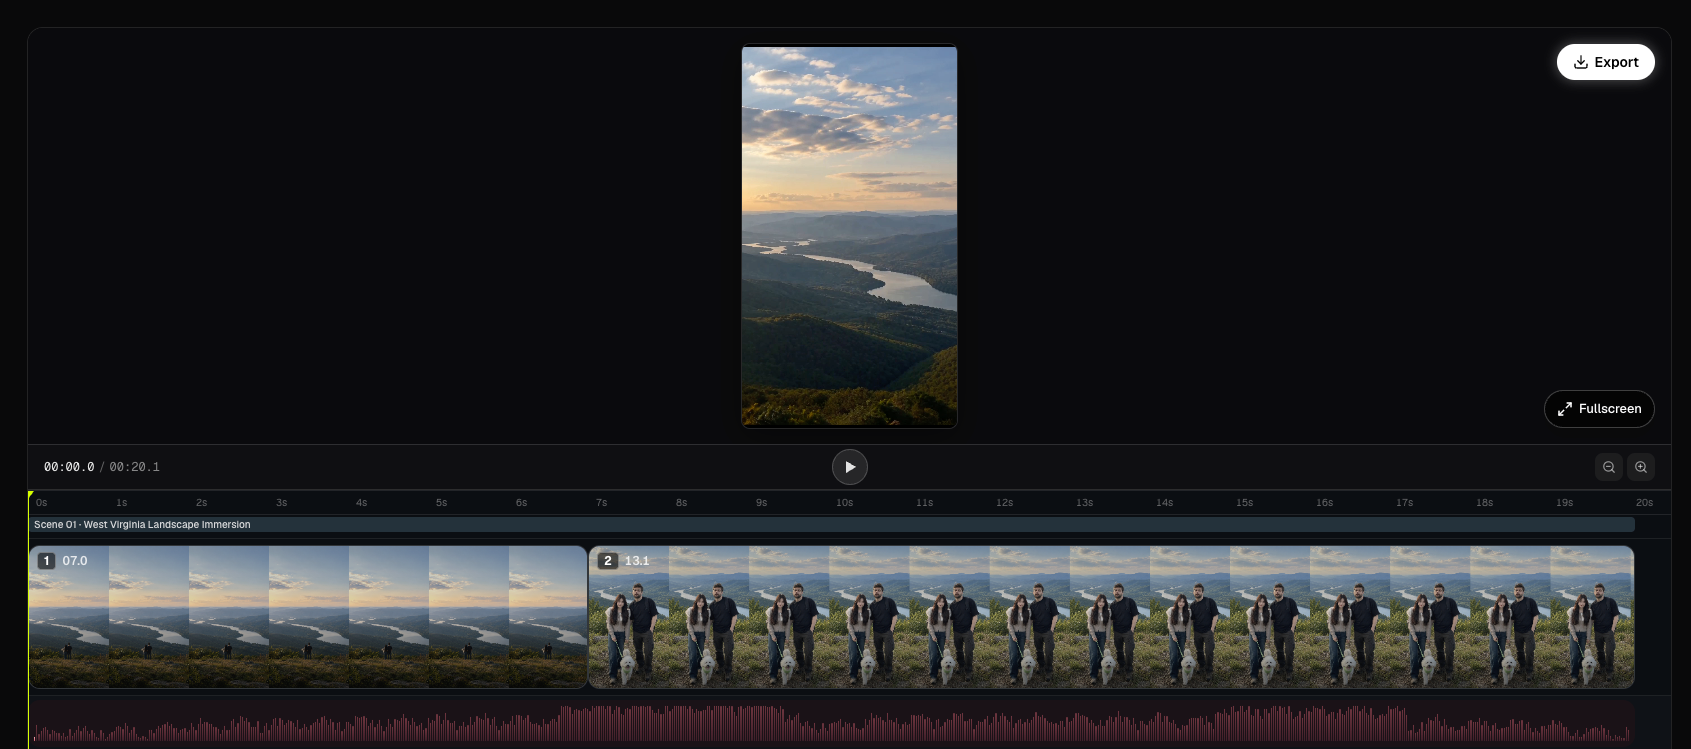Jump to the 1s ruler mark

pos(122,503)
